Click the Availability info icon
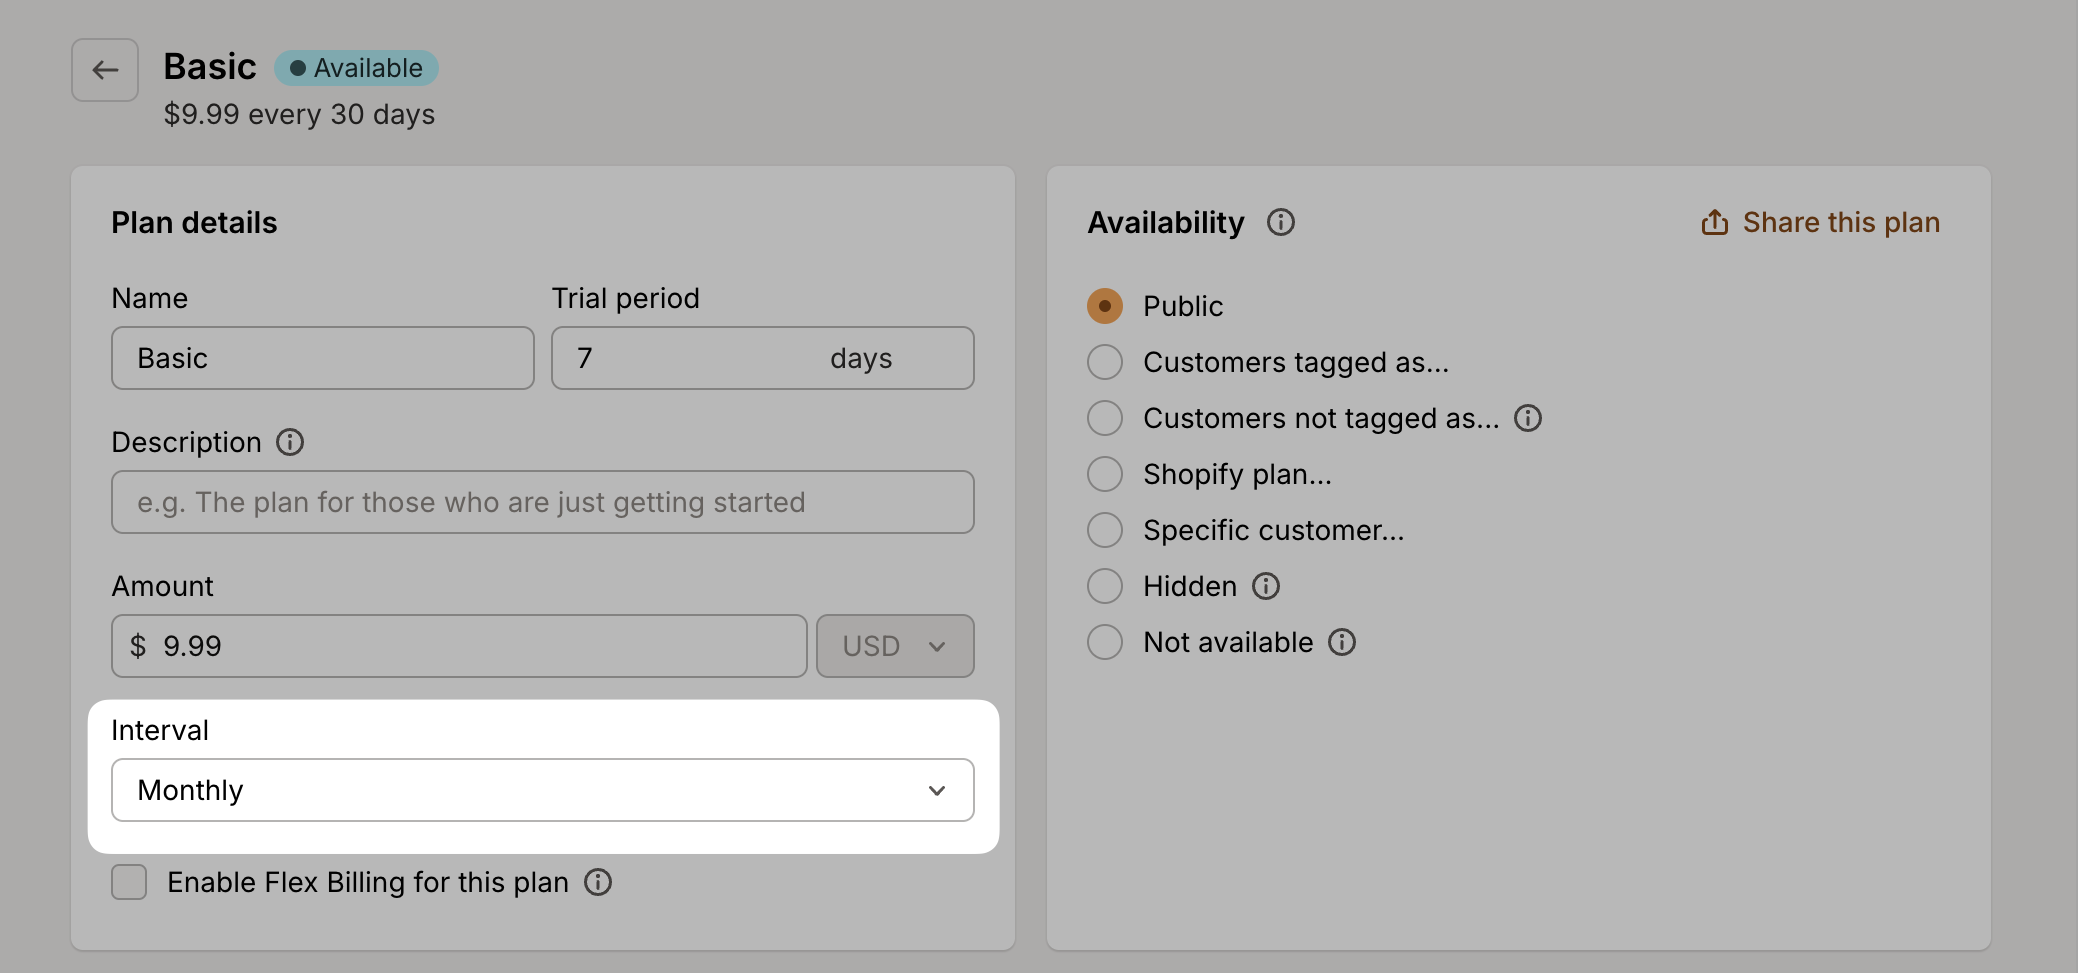Screen dimensions: 2078x973 [1281, 222]
